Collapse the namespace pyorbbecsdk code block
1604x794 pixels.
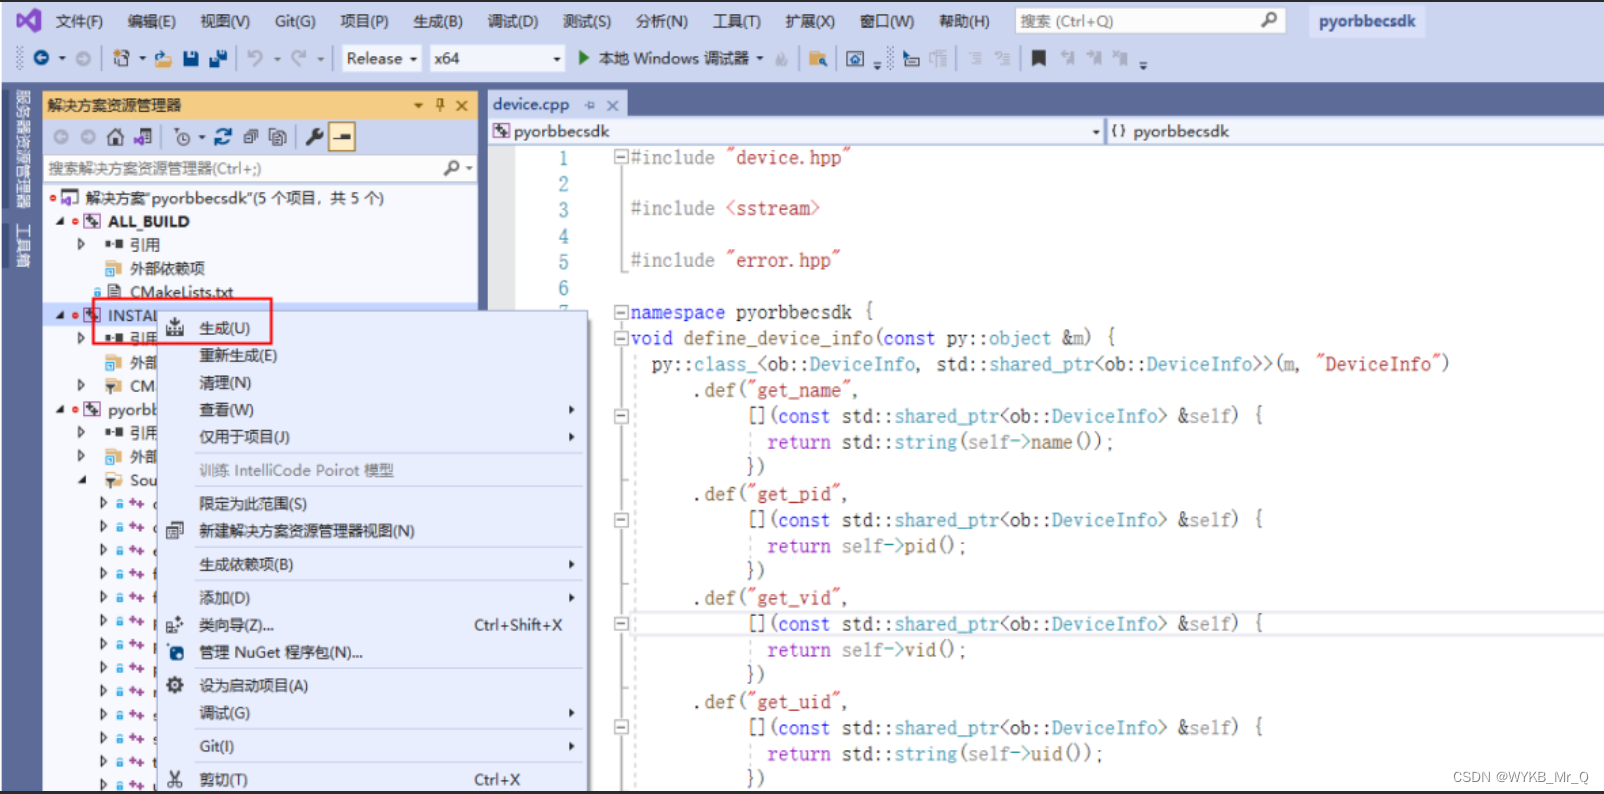point(621,312)
